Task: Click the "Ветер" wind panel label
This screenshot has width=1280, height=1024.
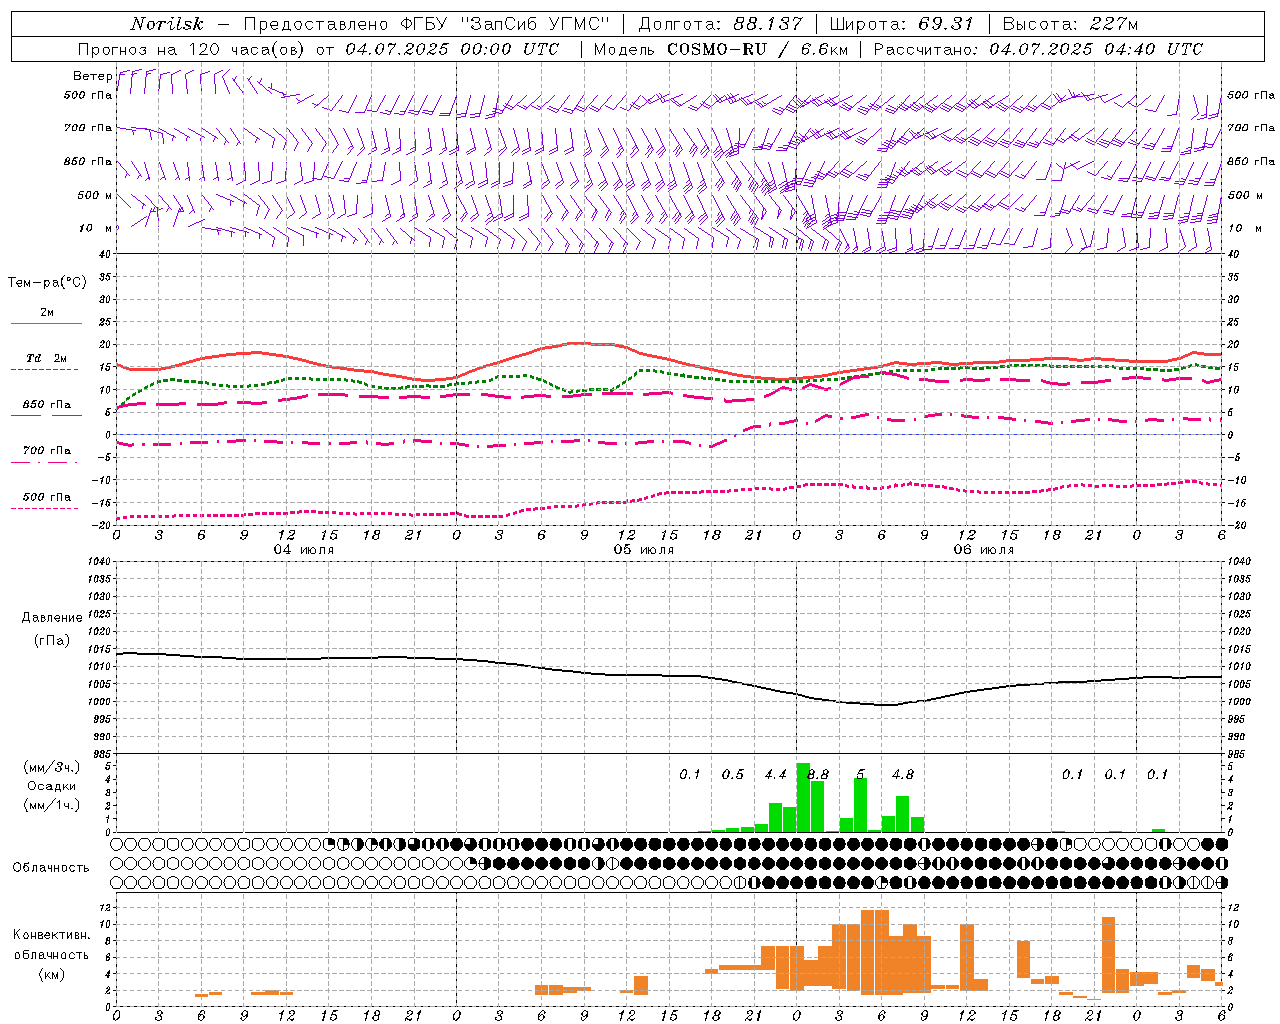Action: (92, 76)
